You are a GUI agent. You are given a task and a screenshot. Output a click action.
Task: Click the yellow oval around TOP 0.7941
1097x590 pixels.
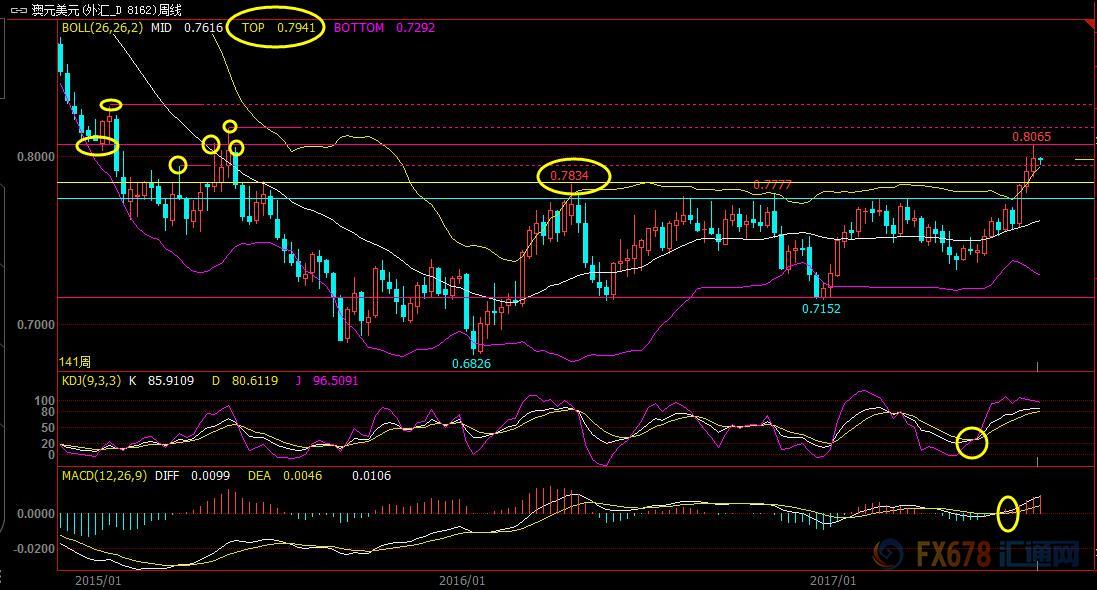pyautogui.click(x=276, y=27)
